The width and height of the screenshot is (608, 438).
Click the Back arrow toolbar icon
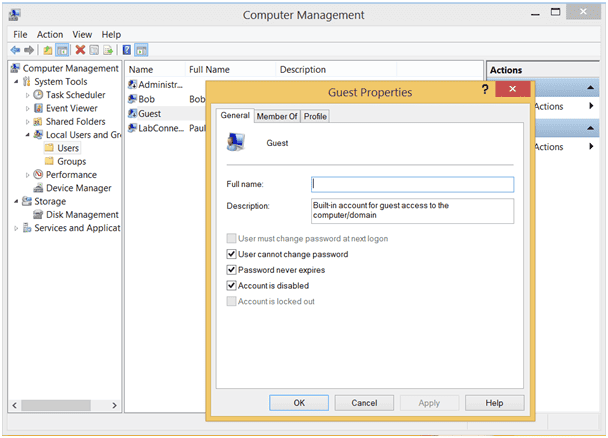pos(16,50)
